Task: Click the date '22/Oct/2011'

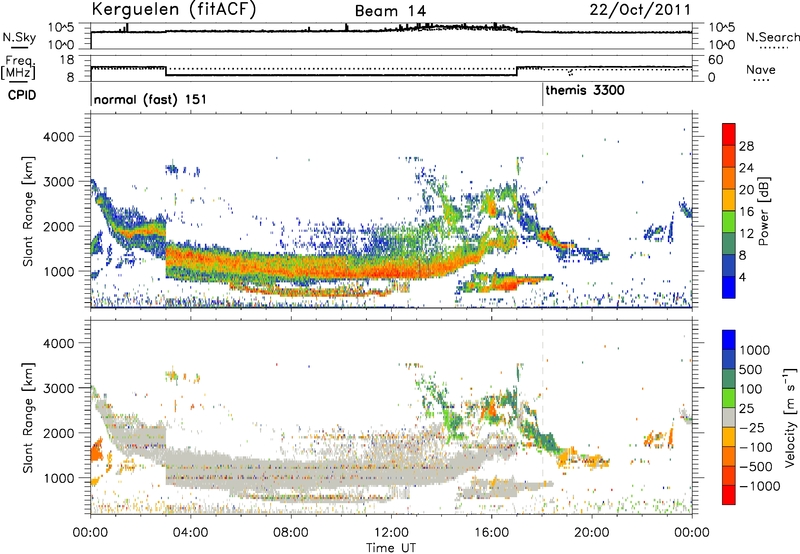Action: pyautogui.click(x=640, y=10)
